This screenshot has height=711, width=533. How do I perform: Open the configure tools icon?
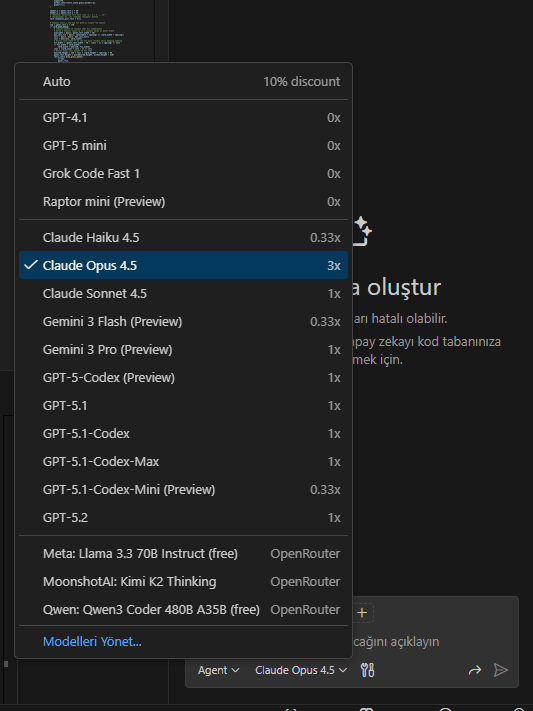pyautogui.click(x=367, y=670)
